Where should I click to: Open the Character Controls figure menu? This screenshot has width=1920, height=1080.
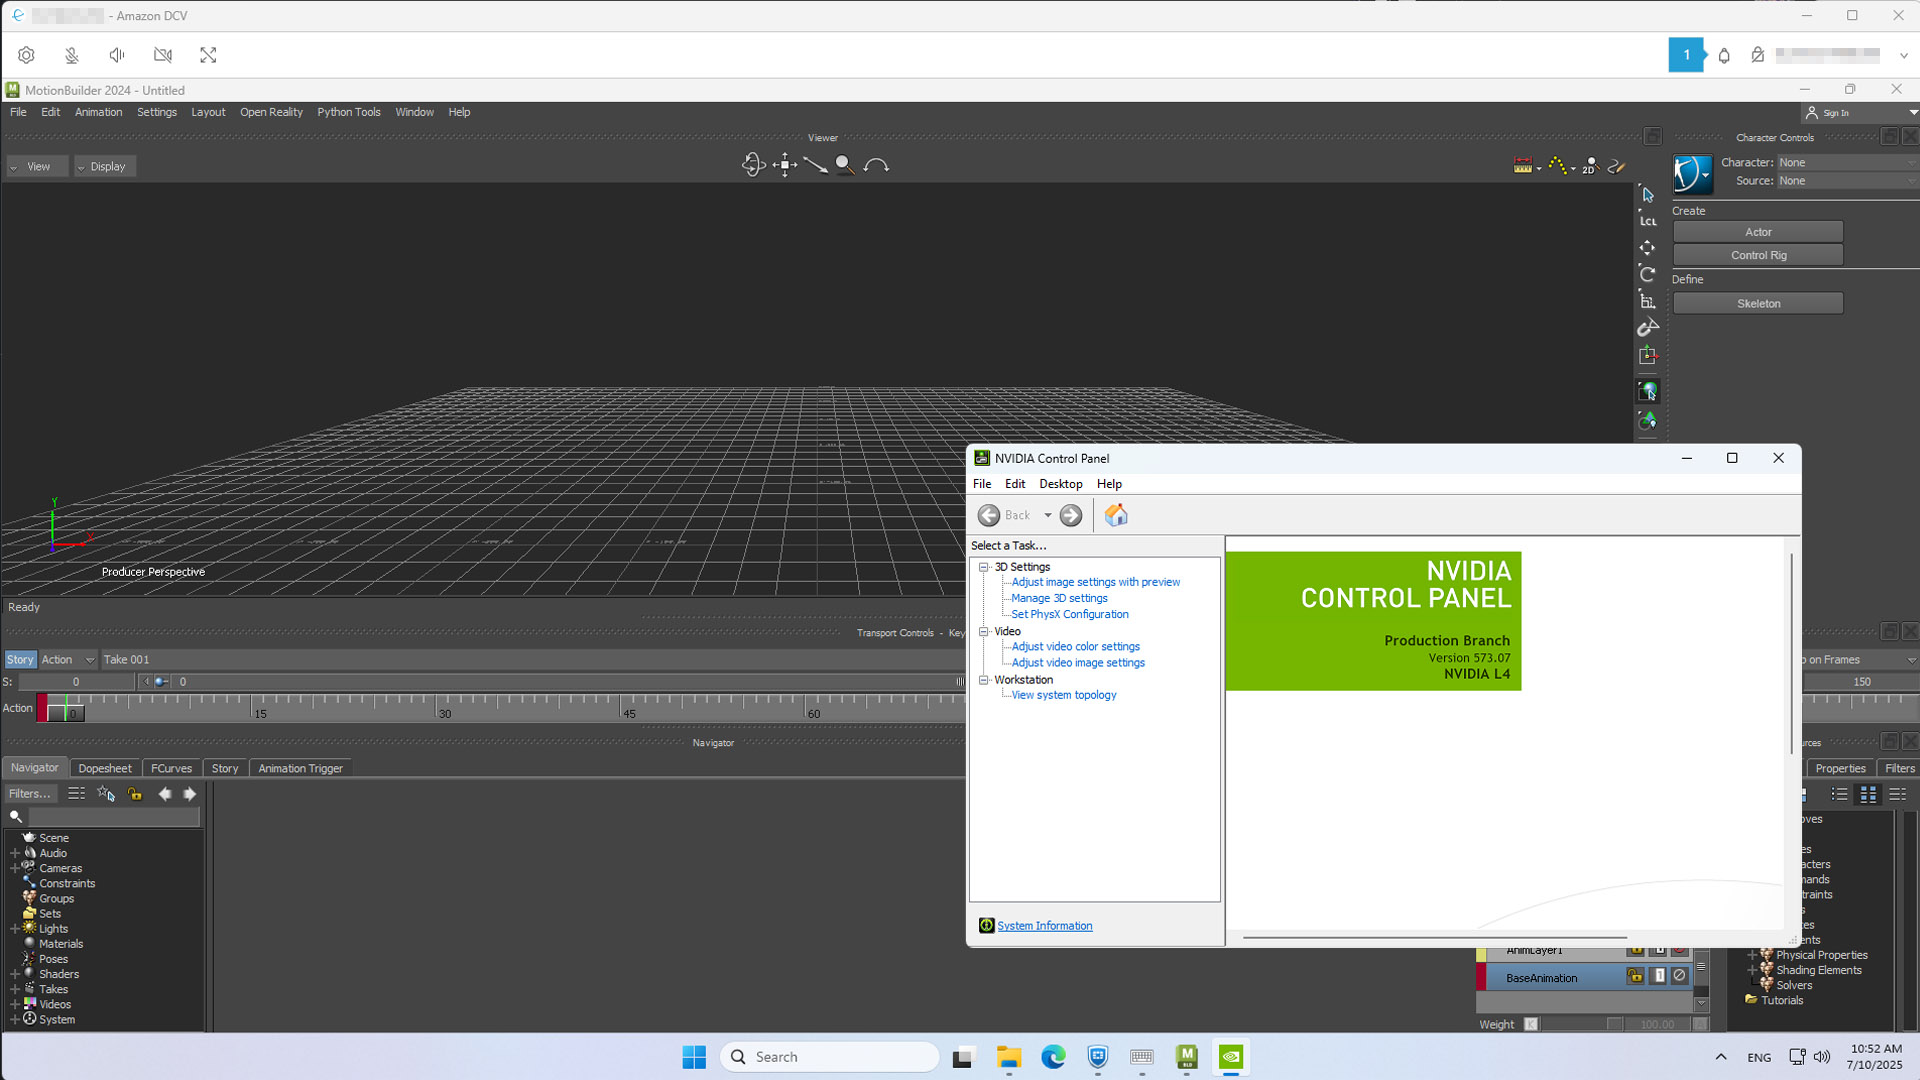(x=1693, y=173)
